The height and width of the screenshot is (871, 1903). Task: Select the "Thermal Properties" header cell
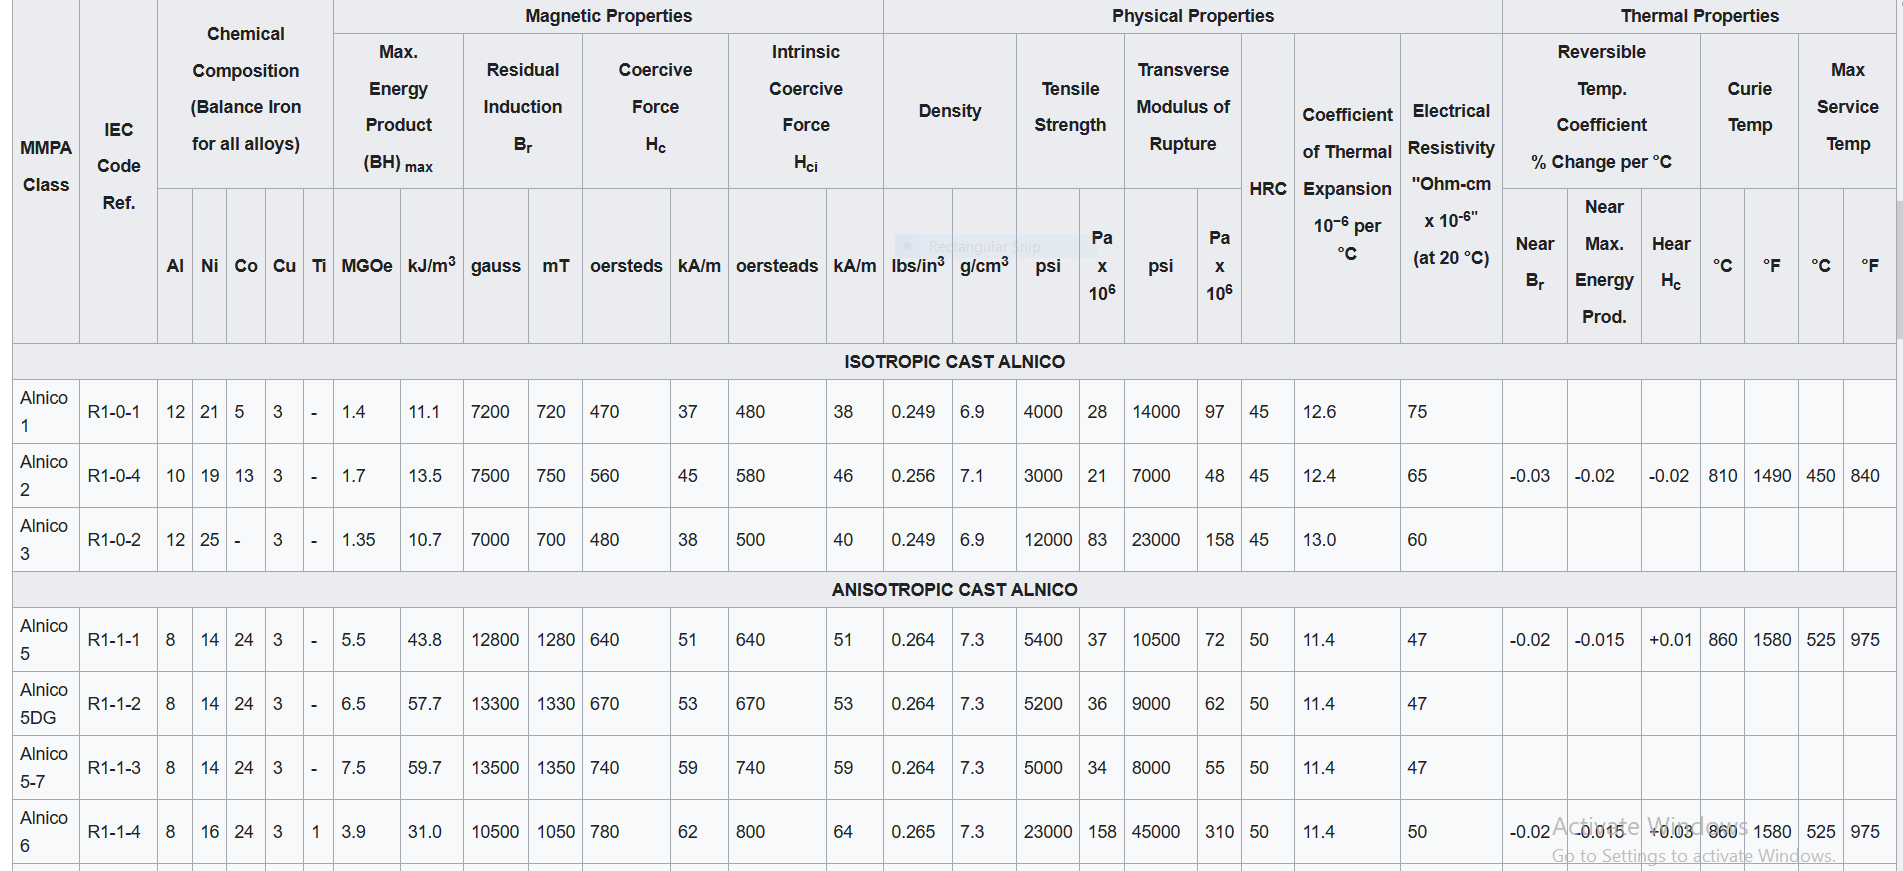coord(1699,16)
